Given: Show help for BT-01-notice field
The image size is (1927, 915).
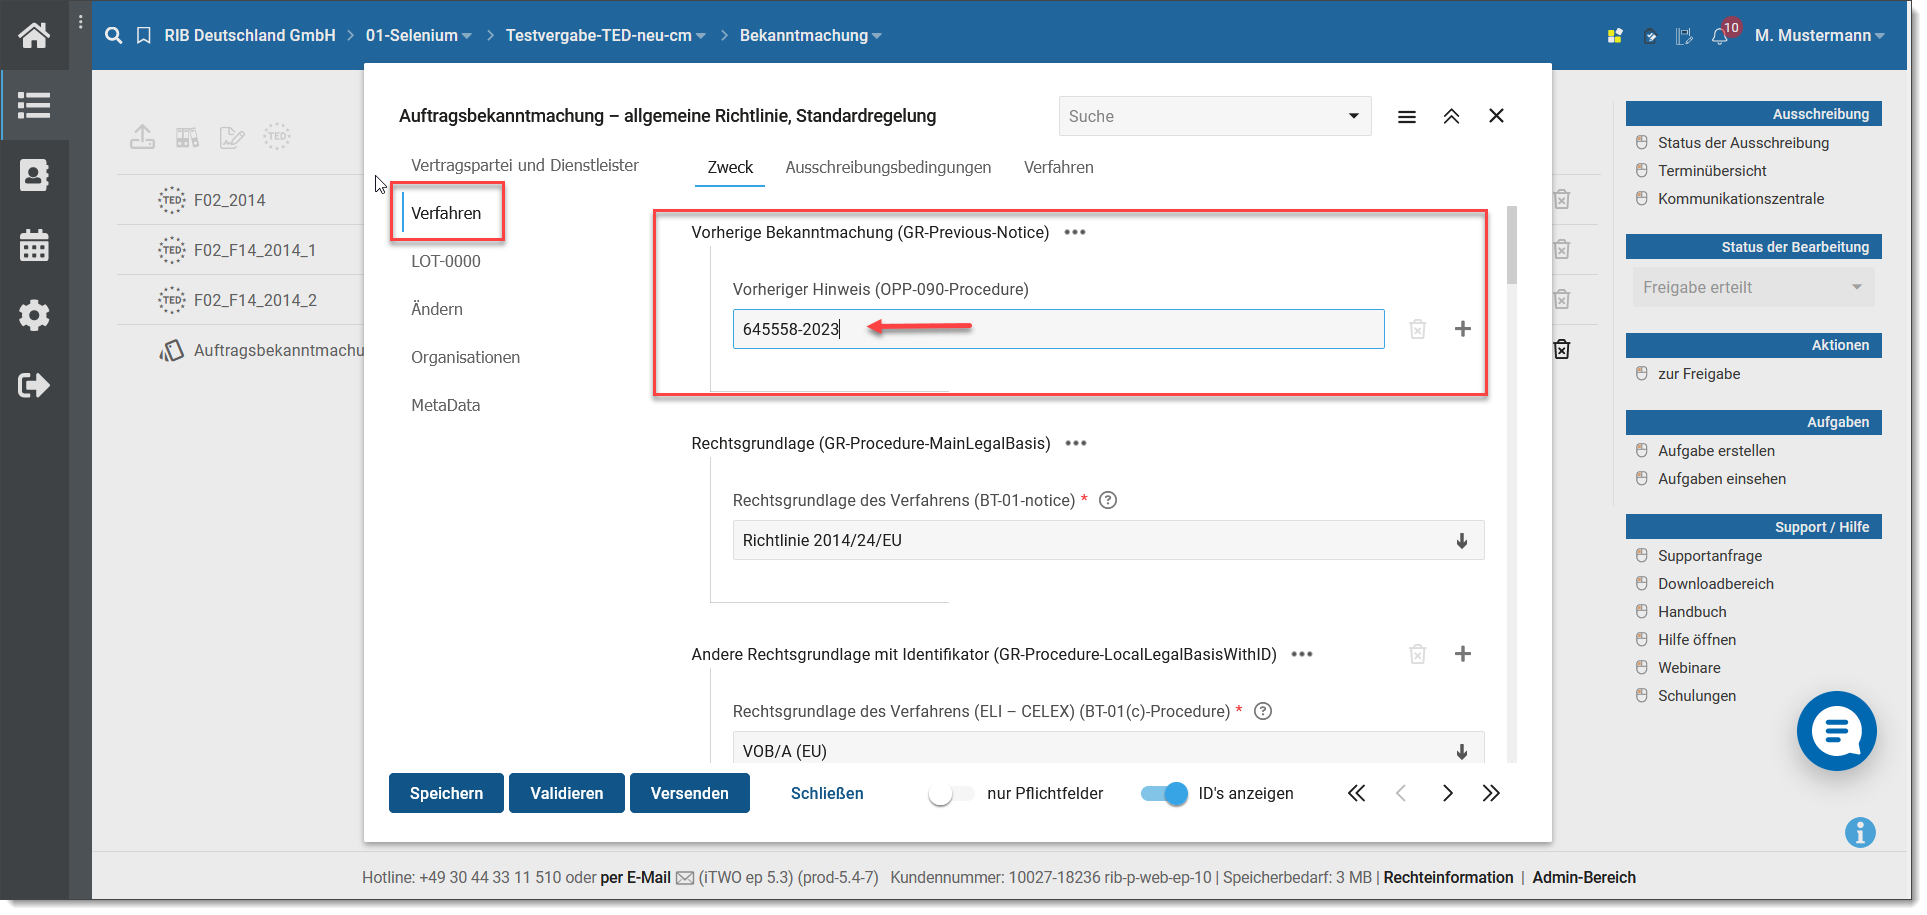Looking at the screenshot, I should 1108,500.
